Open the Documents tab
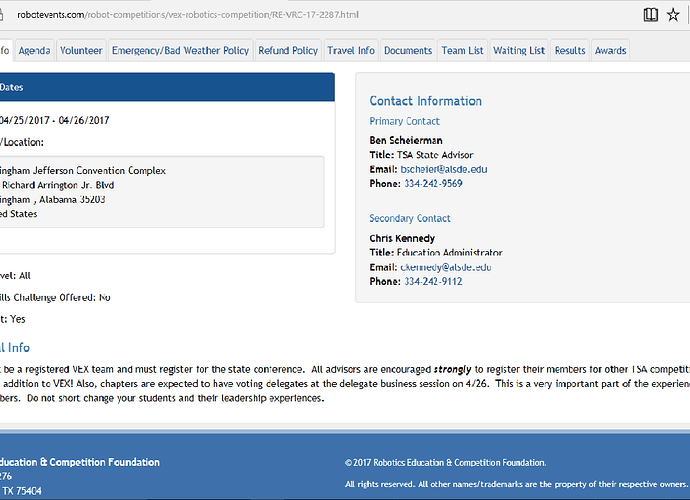The width and height of the screenshot is (690, 500). click(x=408, y=50)
